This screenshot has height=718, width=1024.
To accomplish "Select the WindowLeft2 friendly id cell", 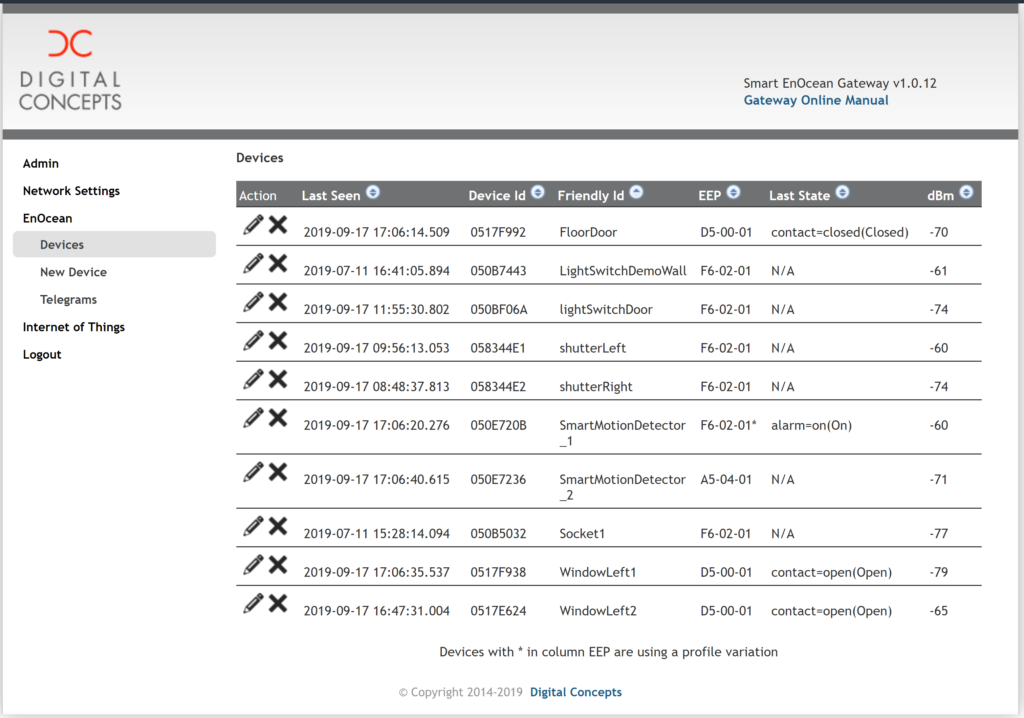I will point(598,611).
